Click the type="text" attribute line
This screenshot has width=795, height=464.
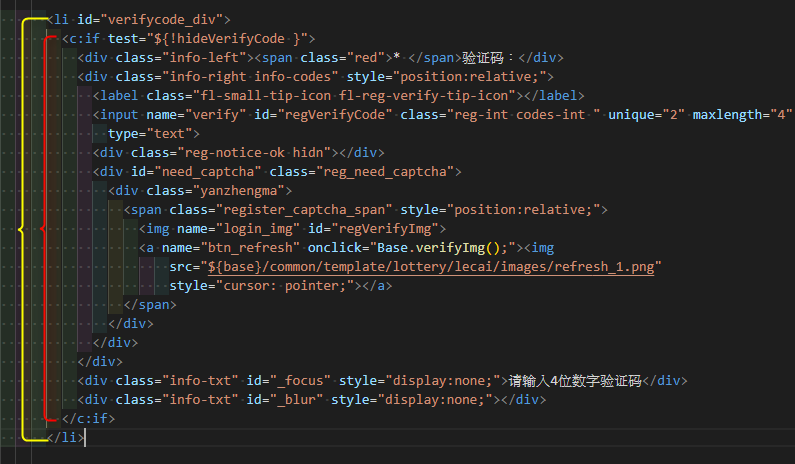tap(150, 134)
